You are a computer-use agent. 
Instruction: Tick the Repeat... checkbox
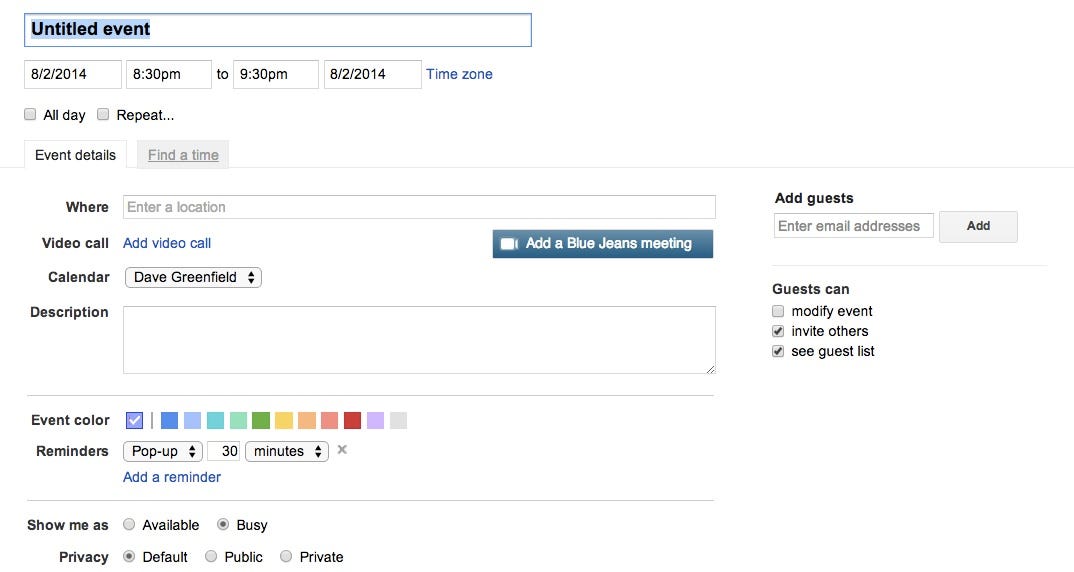[x=103, y=114]
